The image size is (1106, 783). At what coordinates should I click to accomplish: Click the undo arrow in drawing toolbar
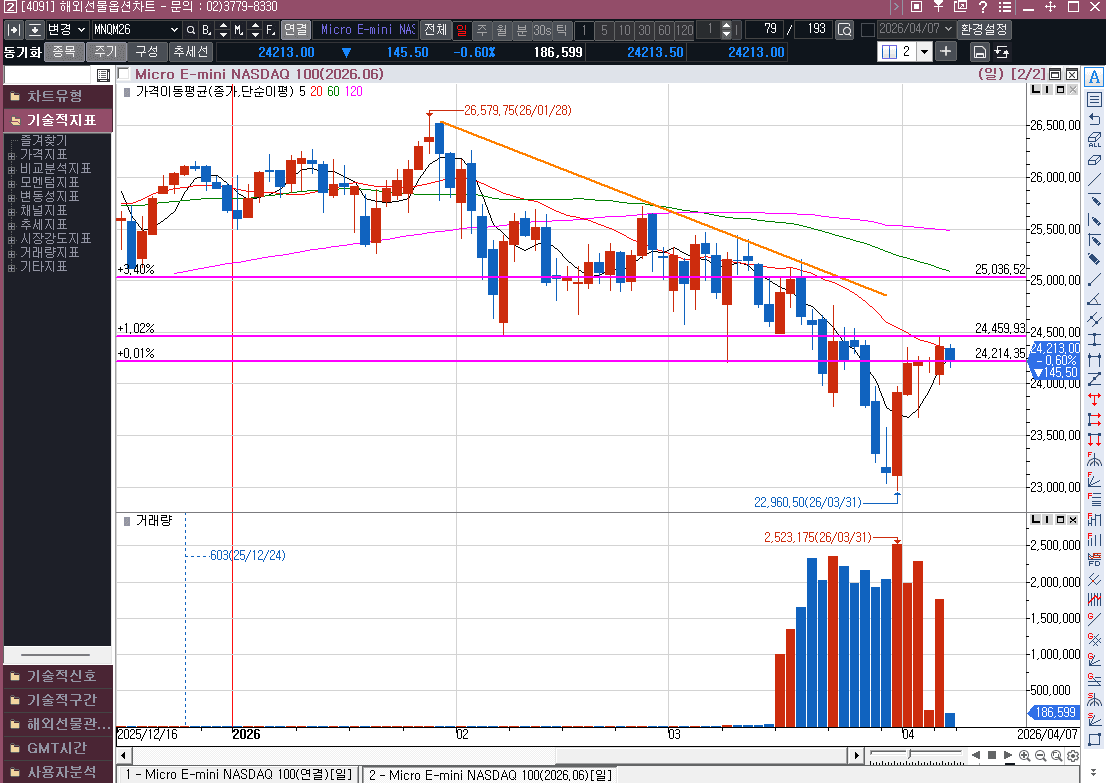click(x=1094, y=119)
